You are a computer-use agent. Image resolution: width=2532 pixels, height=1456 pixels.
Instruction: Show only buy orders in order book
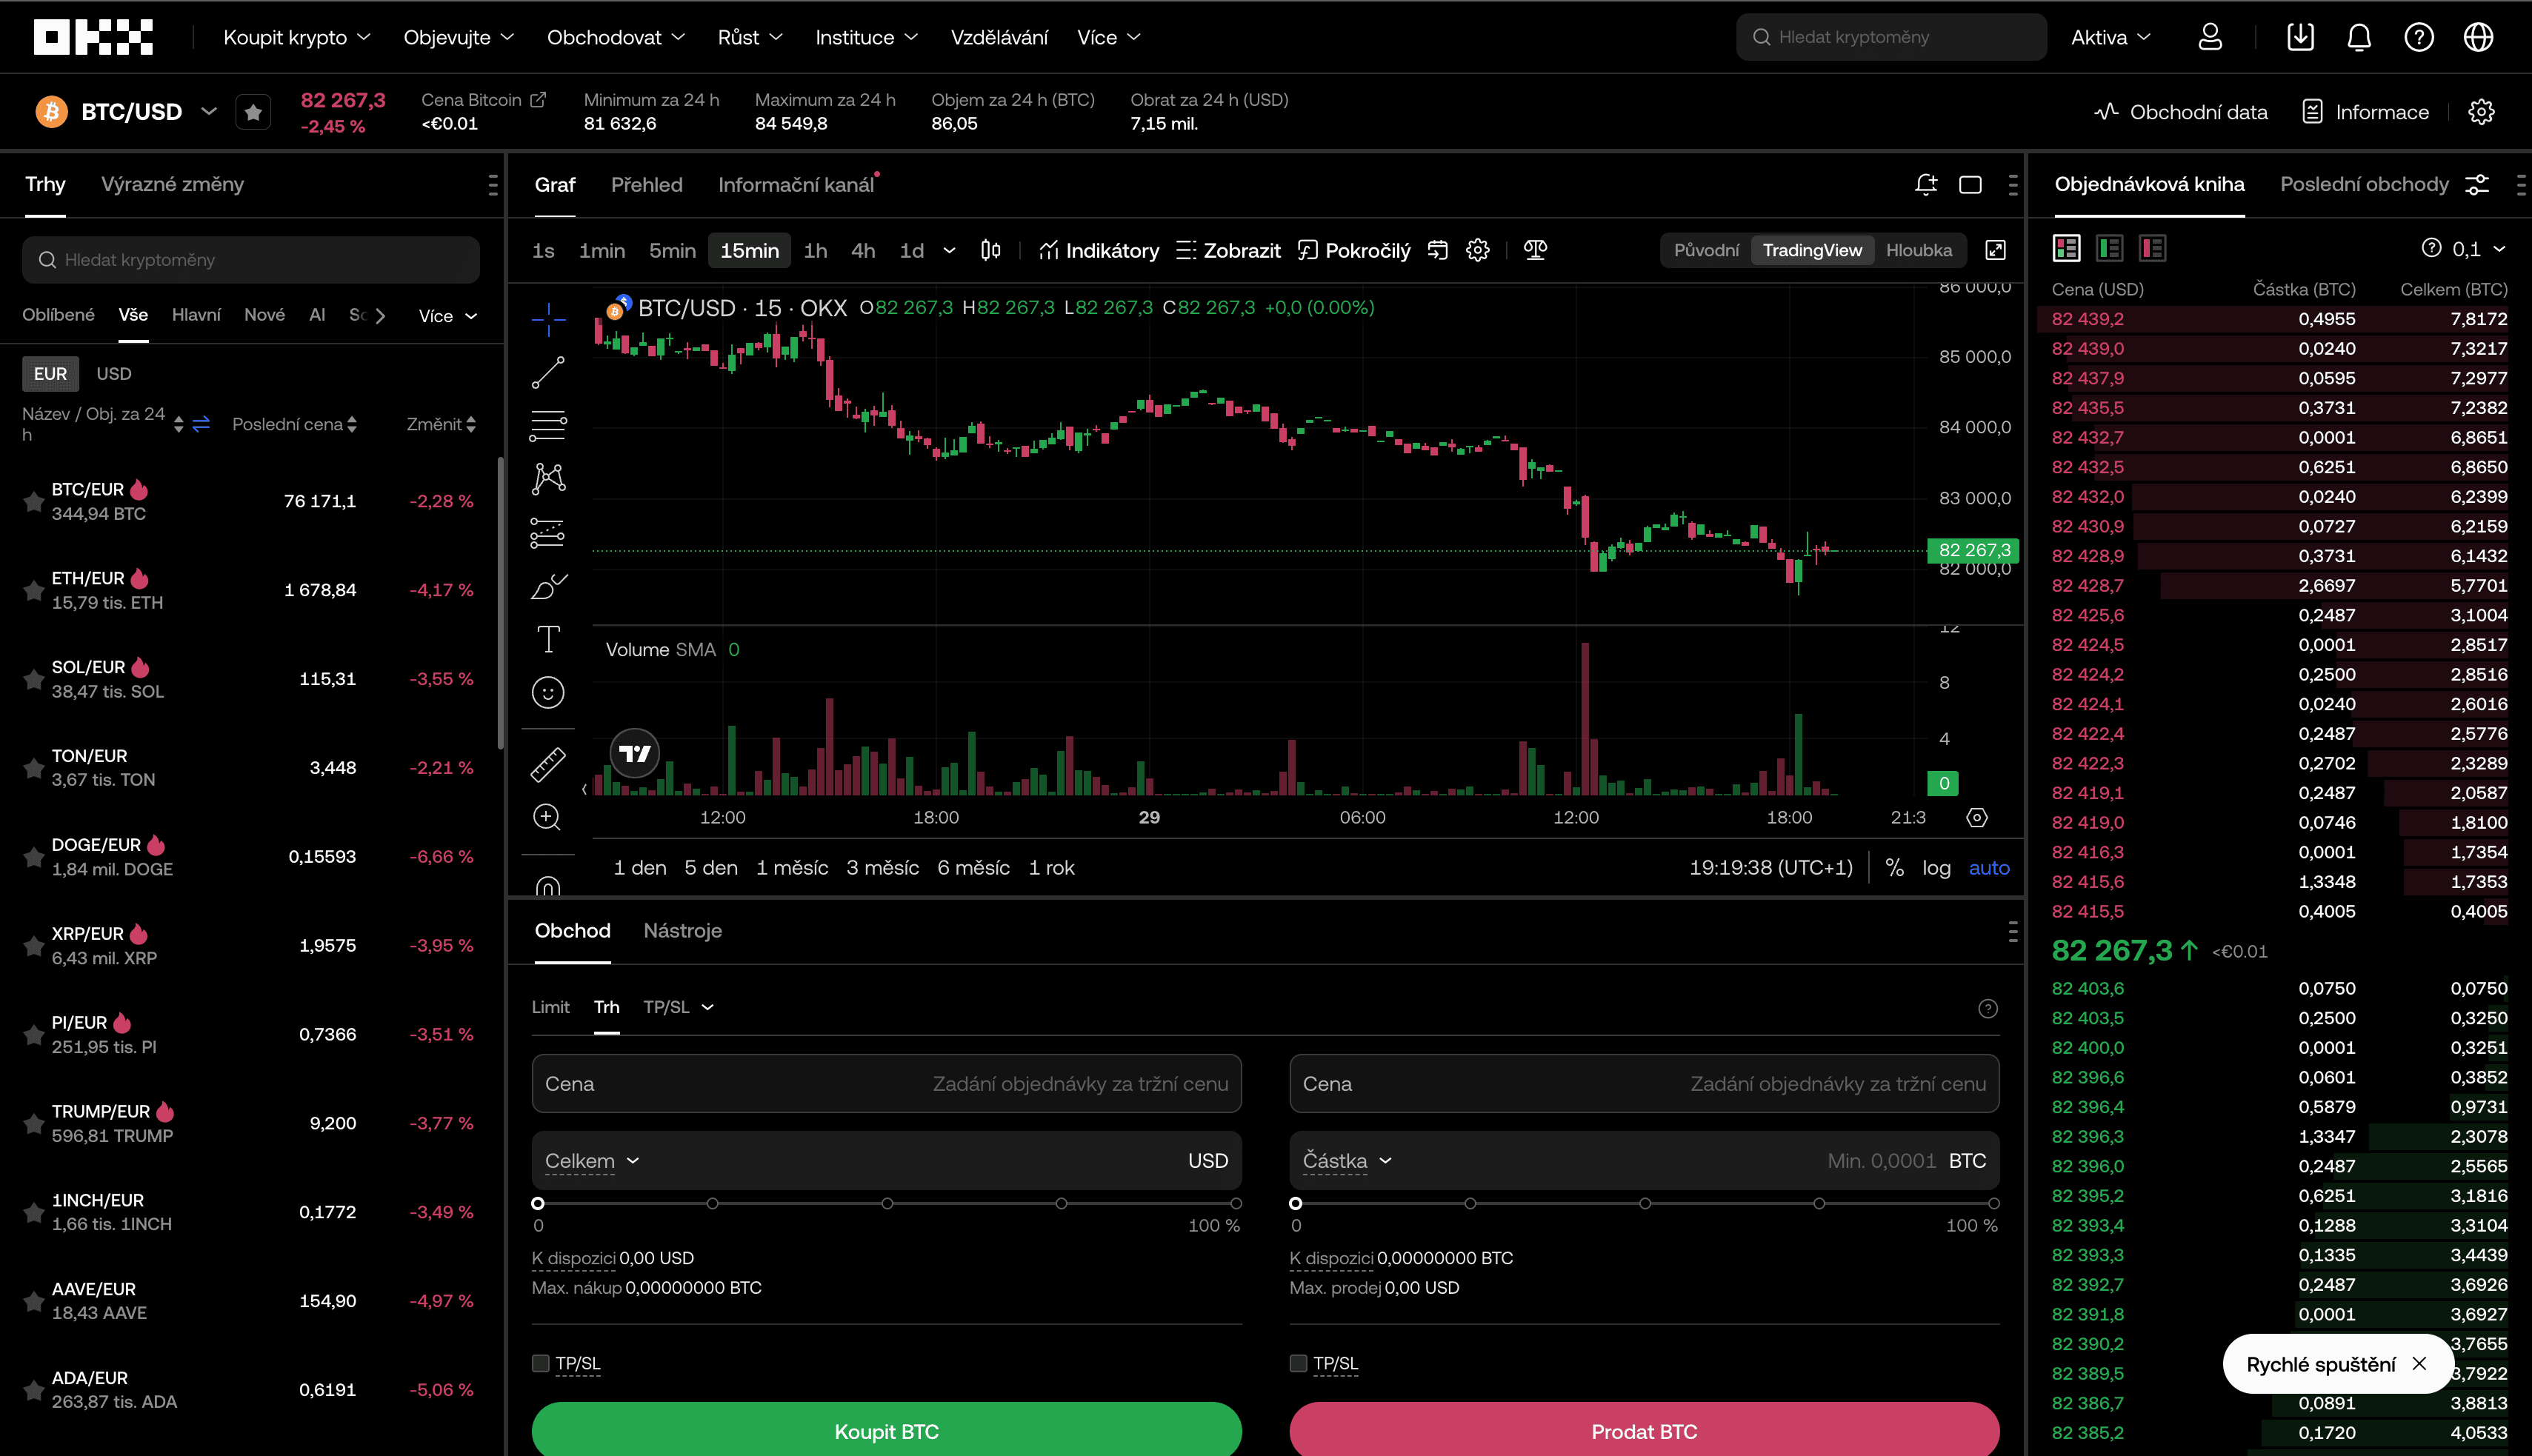pos(2110,248)
